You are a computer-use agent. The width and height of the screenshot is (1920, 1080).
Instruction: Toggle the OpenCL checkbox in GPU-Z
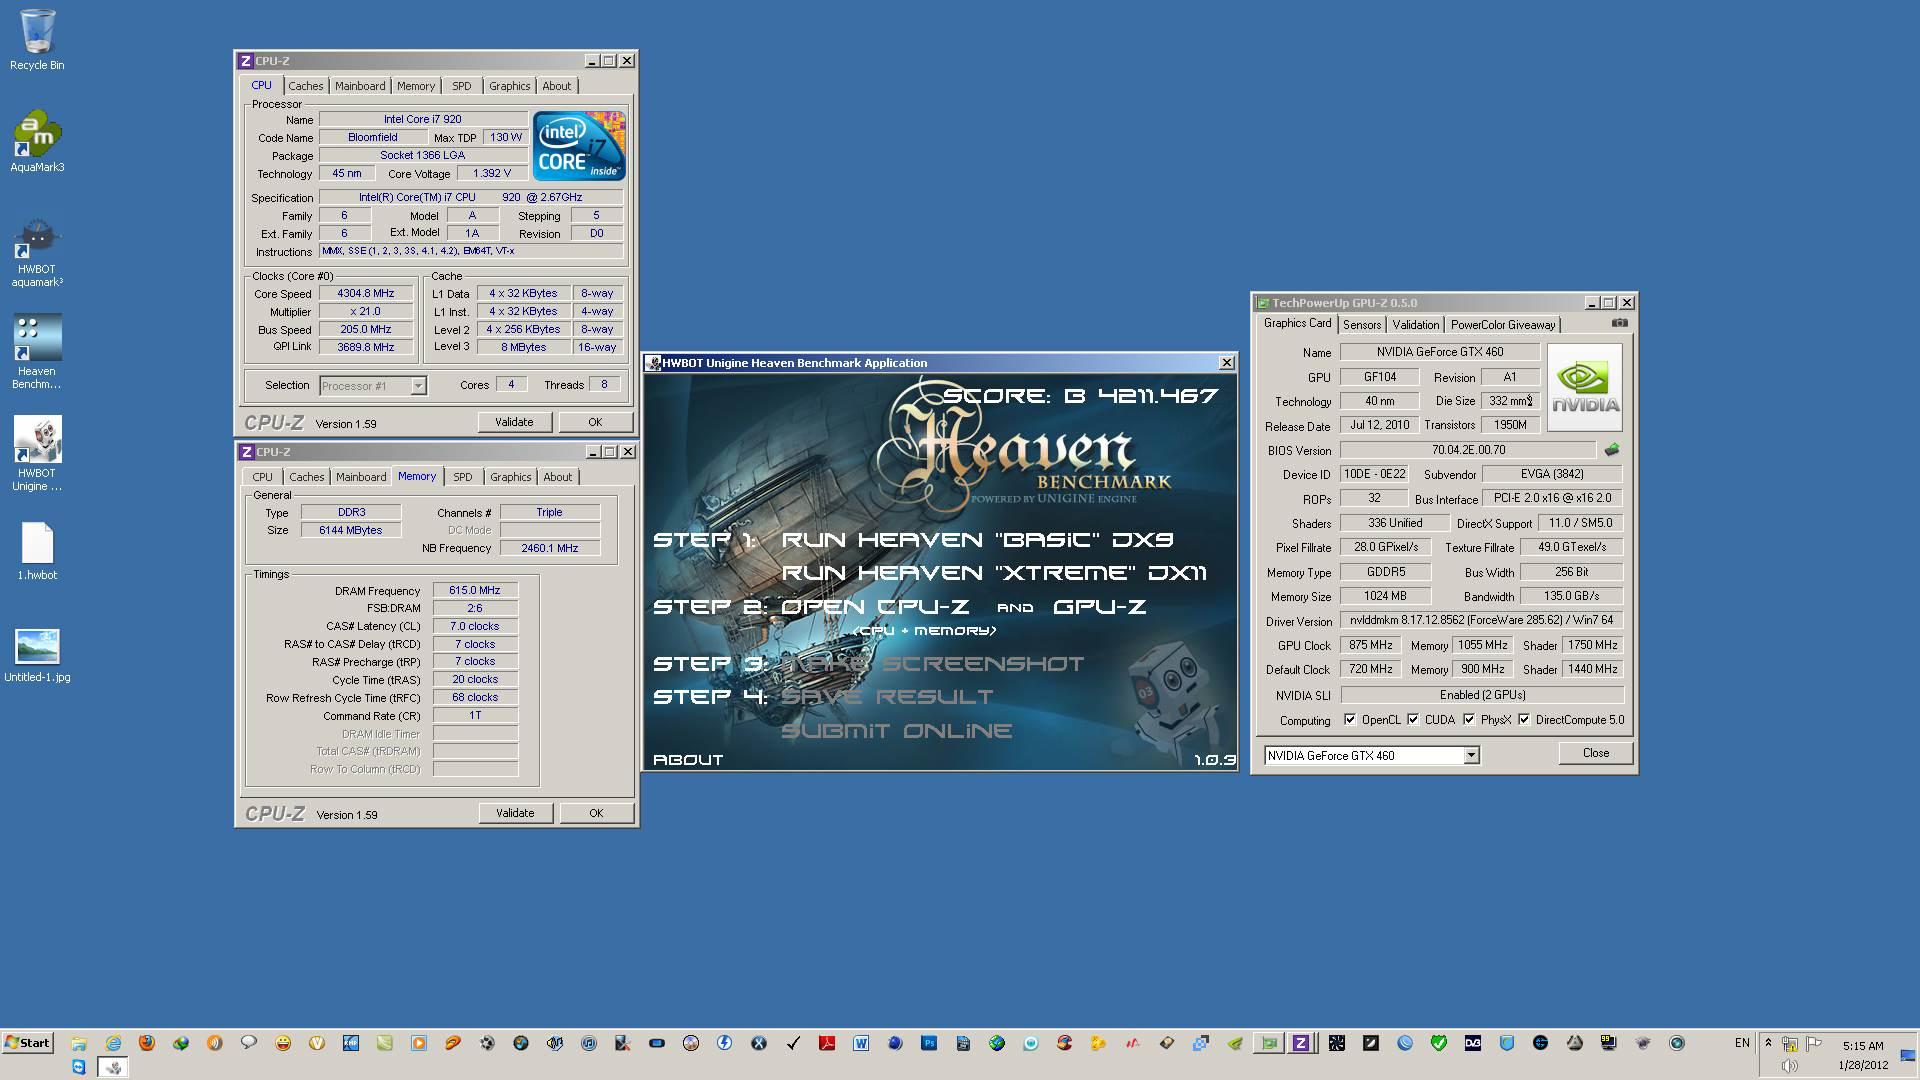pyautogui.click(x=1350, y=720)
